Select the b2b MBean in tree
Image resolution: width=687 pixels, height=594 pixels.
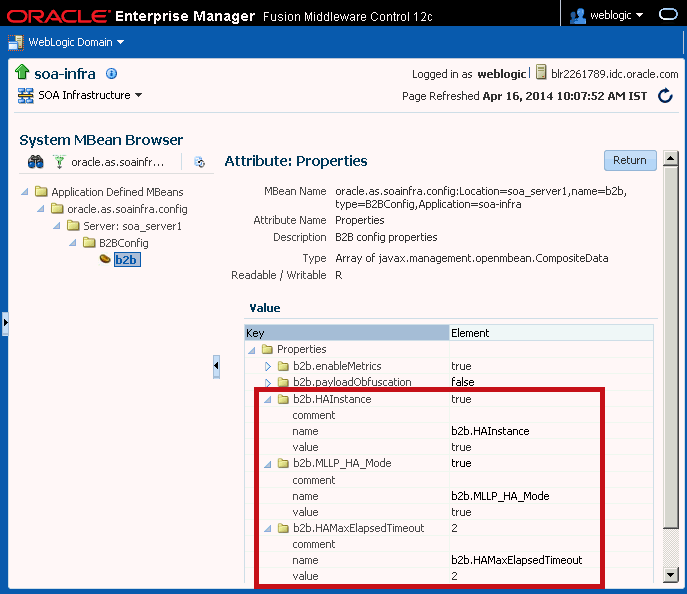coord(127,260)
